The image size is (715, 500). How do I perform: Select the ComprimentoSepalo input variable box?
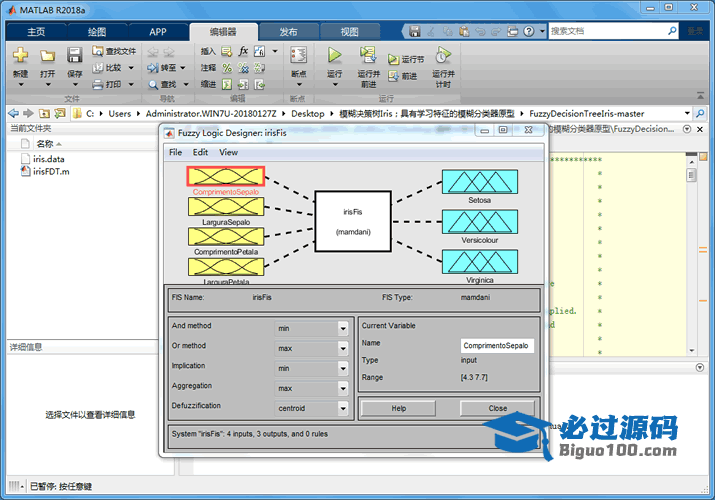coord(226,176)
